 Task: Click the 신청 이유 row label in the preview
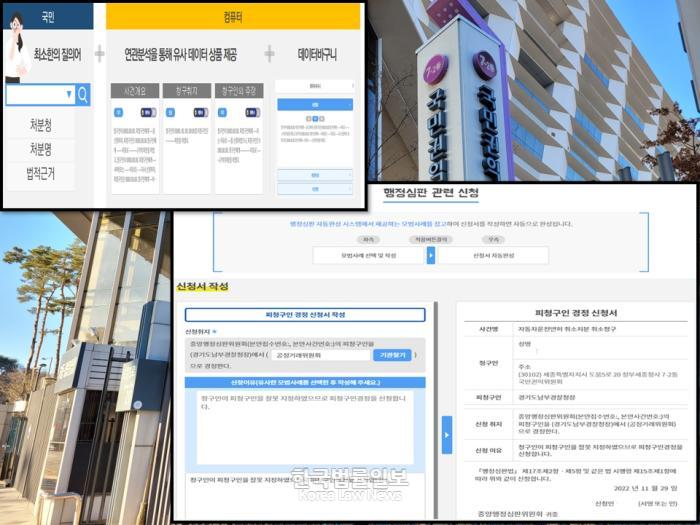(x=489, y=450)
